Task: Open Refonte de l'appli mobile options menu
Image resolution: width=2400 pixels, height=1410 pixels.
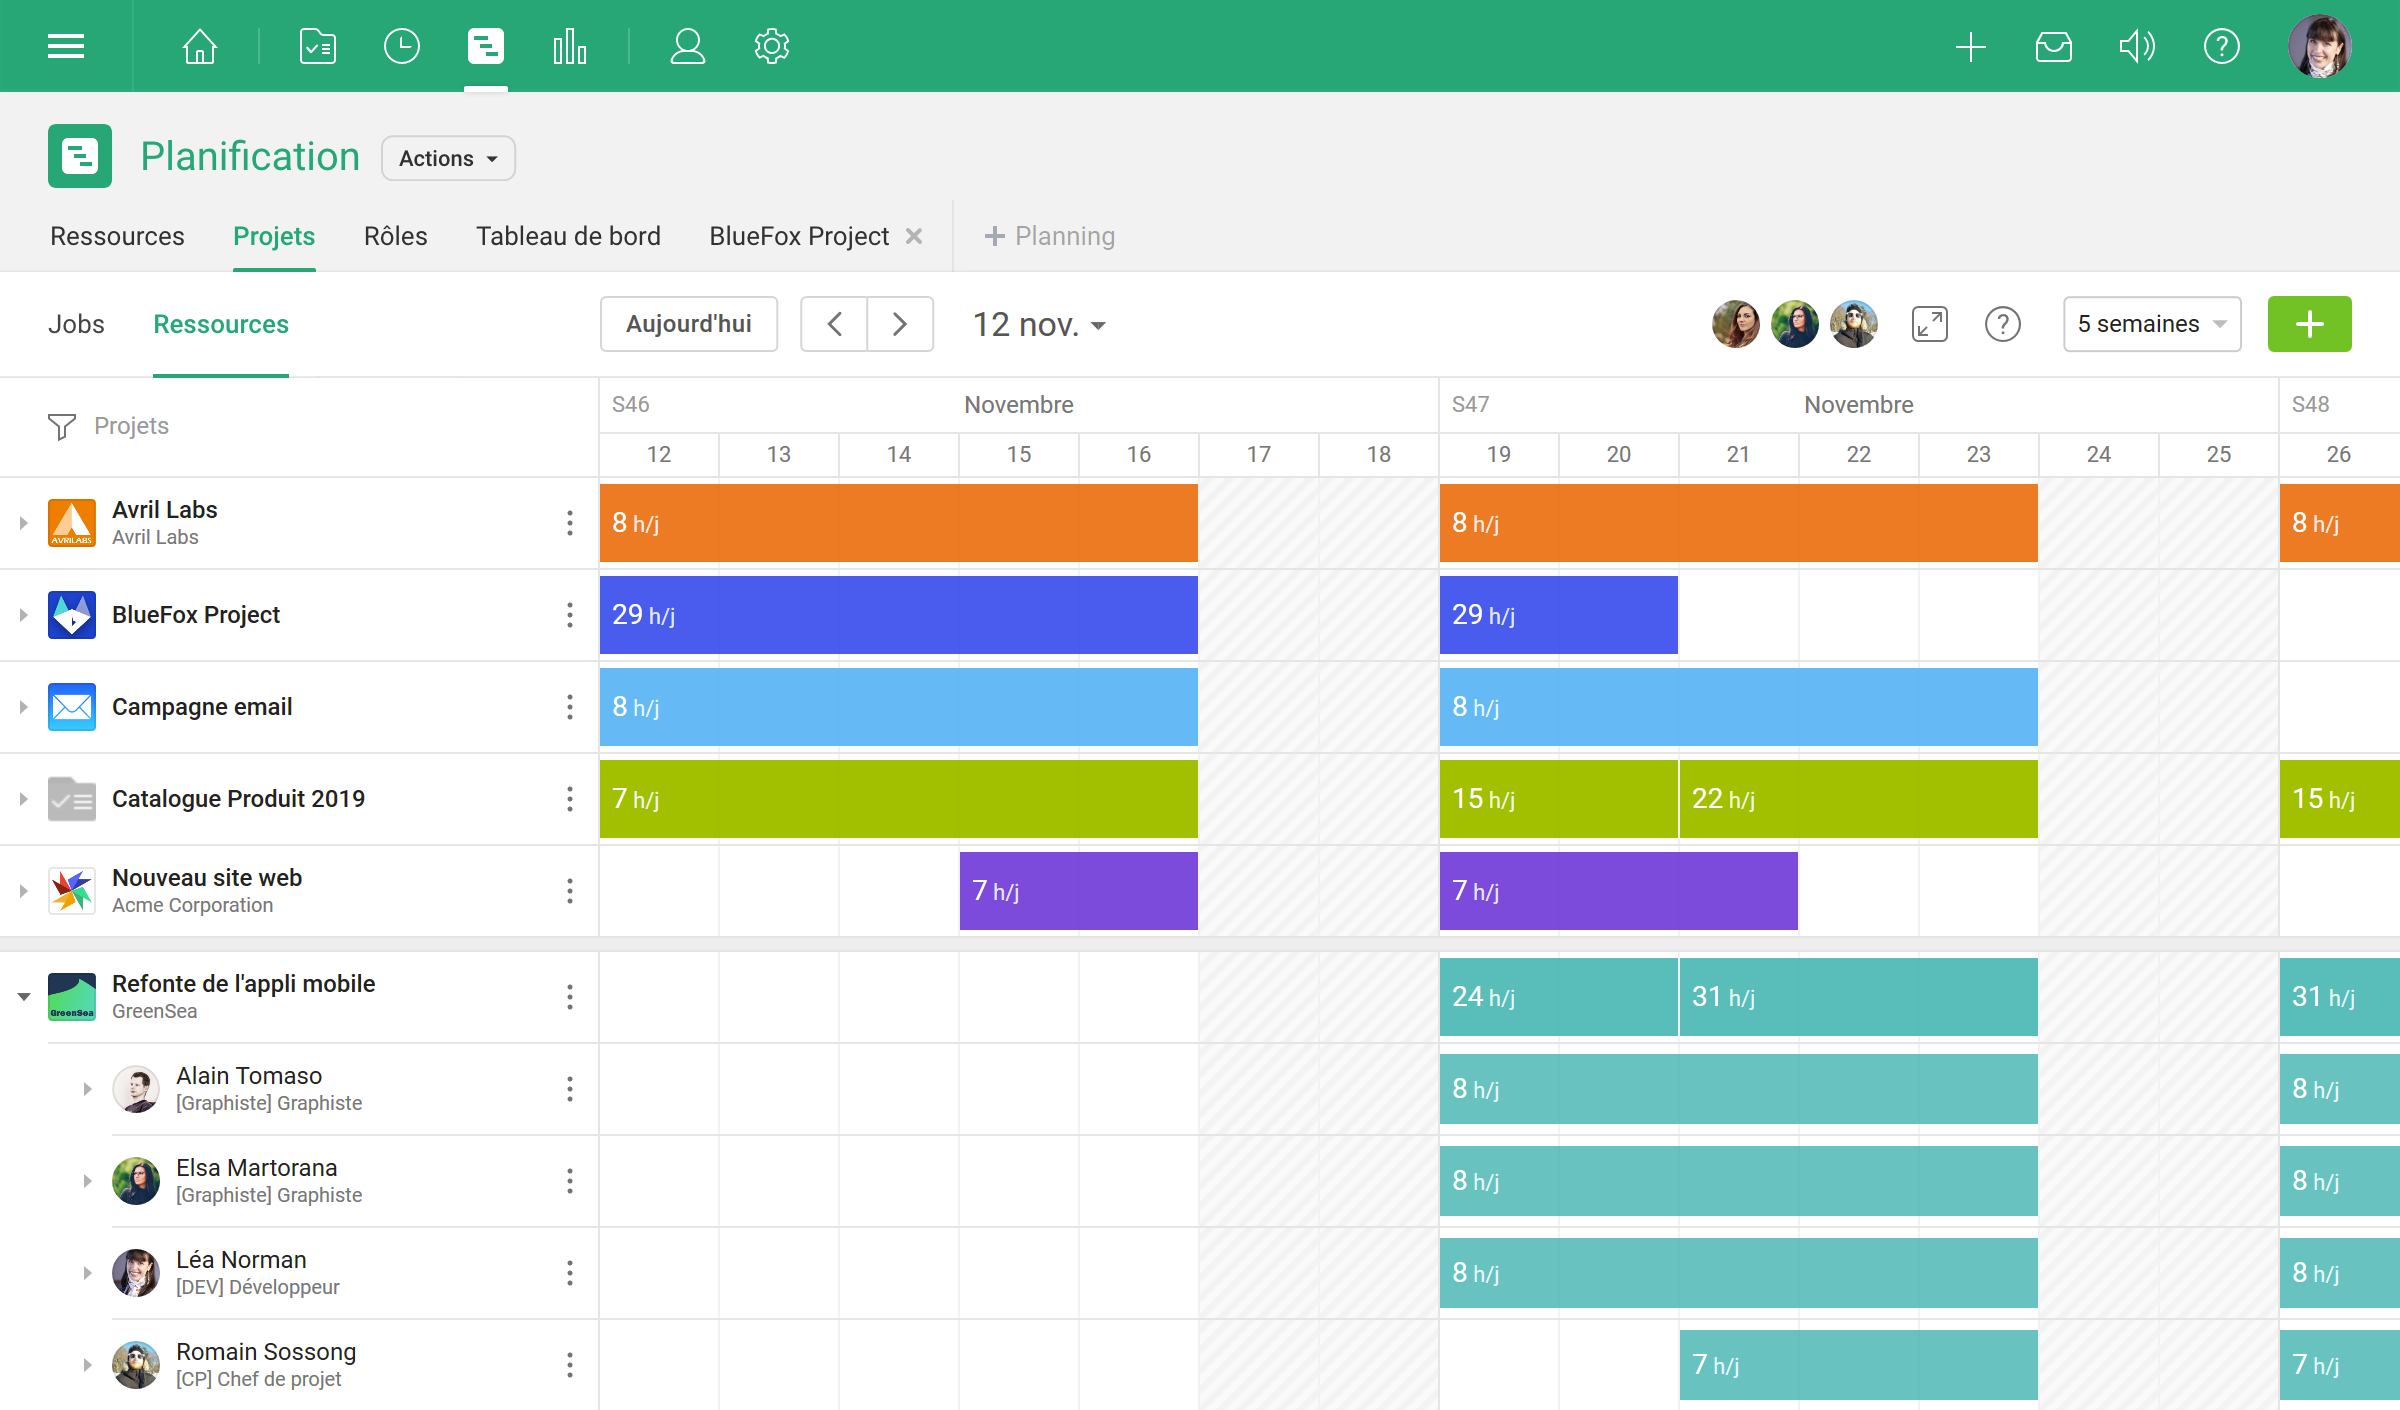Action: tap(570, 997)
